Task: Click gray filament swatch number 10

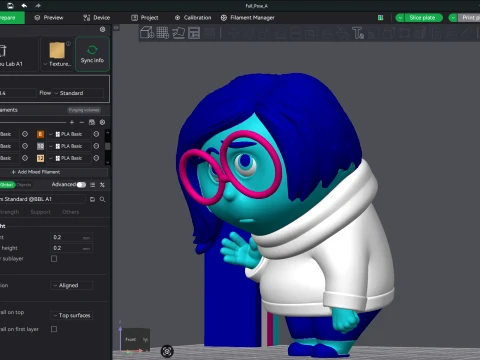Action: click(40, 146)
